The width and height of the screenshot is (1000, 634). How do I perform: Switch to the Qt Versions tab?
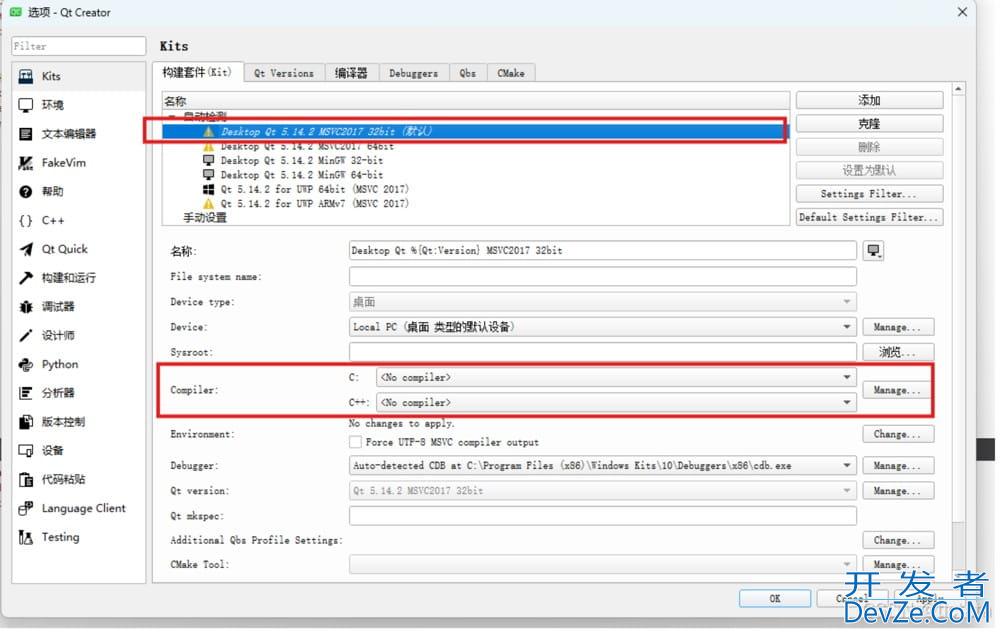point(284,73)
